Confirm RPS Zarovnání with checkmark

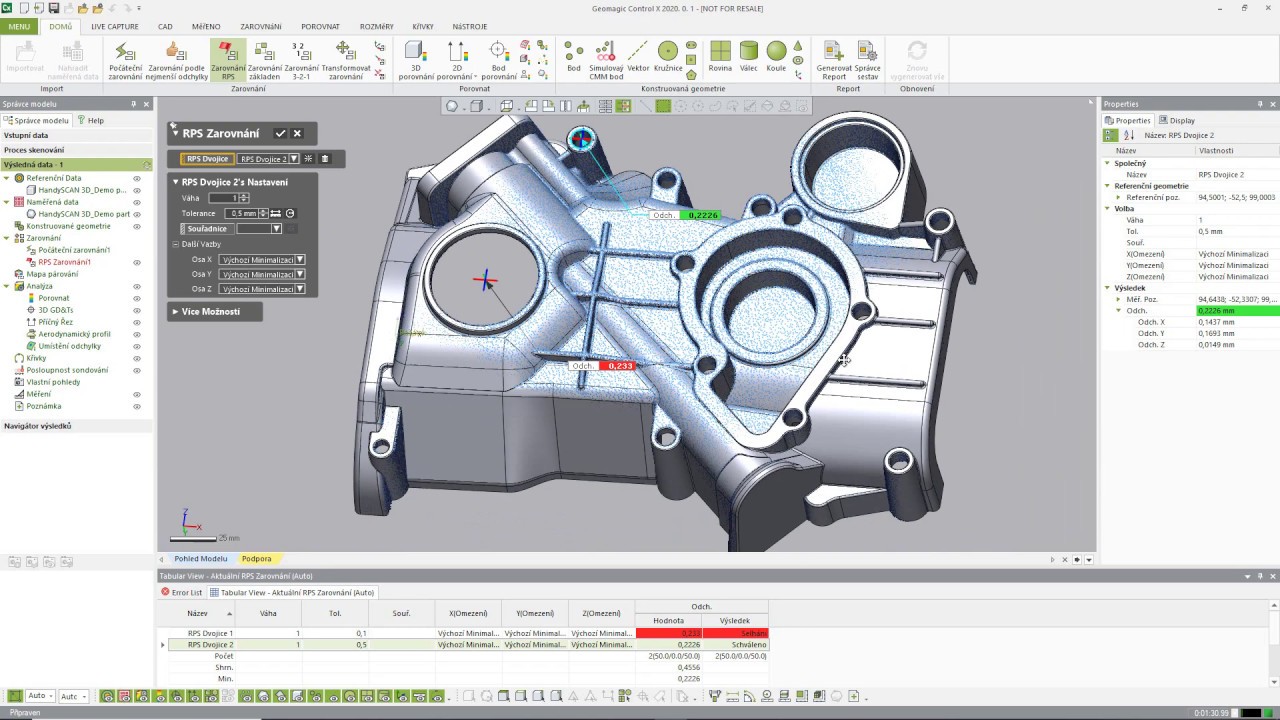pyautogui.click(x=280, y=133)
